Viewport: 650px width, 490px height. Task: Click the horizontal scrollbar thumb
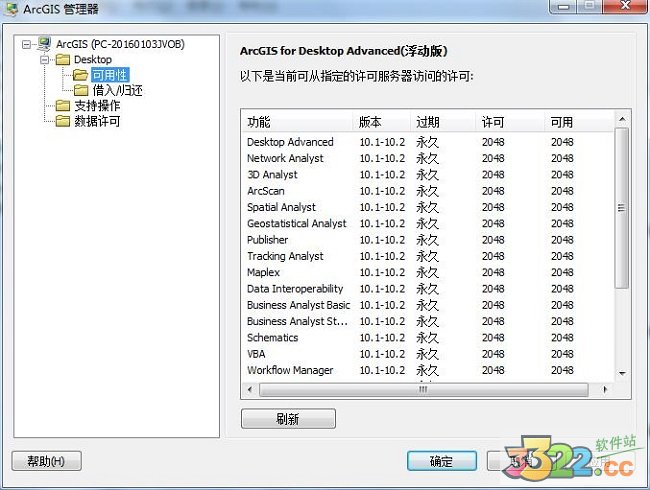423,389
